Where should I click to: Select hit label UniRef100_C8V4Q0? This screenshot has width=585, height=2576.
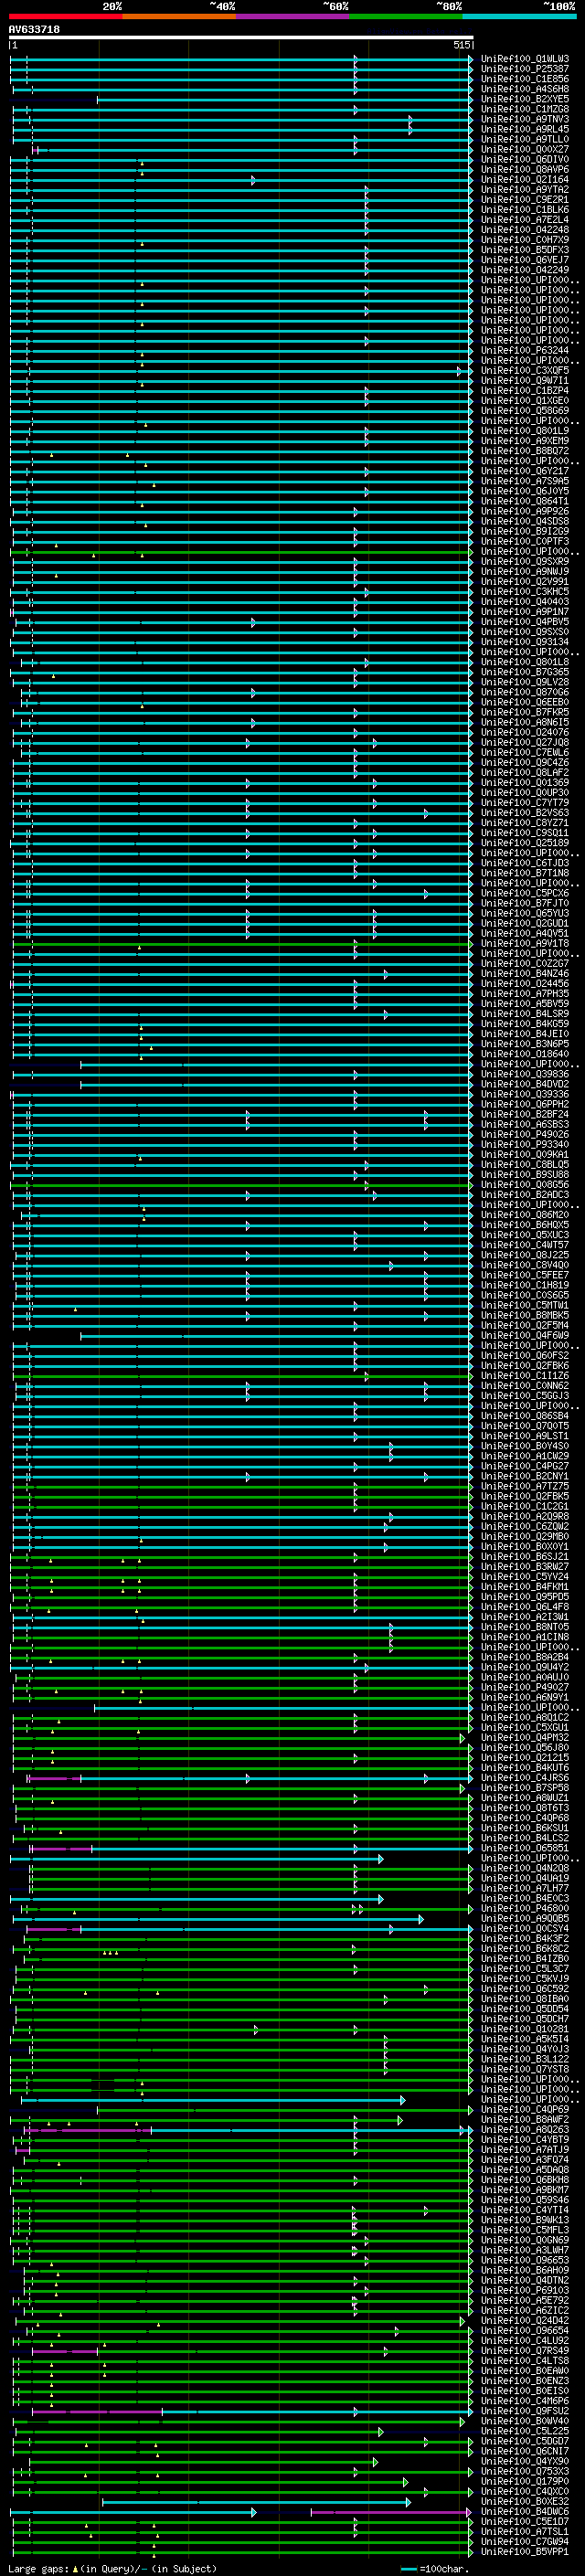[x=525, y=1265]
